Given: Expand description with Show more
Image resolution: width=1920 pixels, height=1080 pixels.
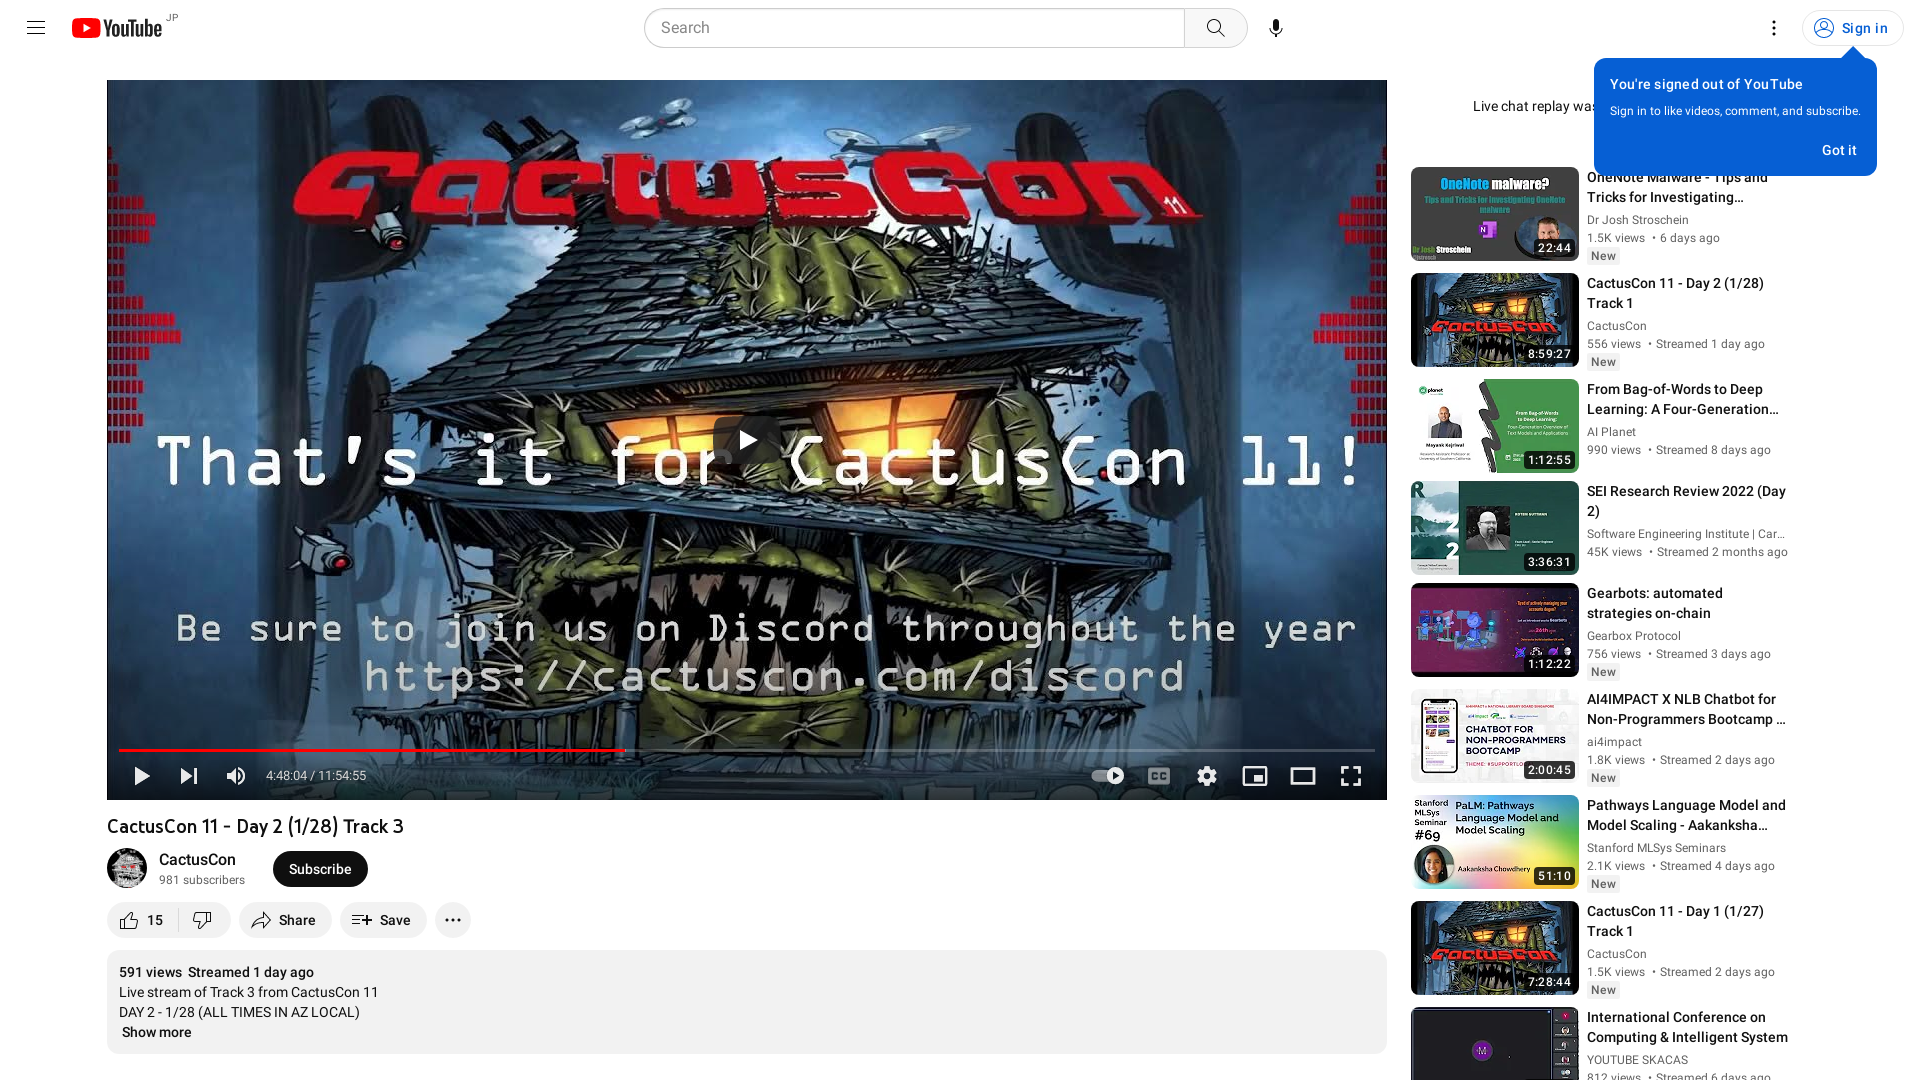Looking at the screenshot, I should point(156,1032).
